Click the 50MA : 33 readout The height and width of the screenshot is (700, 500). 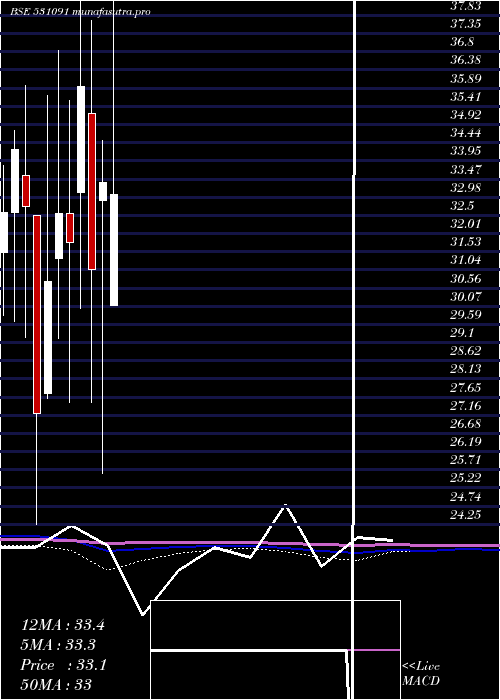click(56, 684)
